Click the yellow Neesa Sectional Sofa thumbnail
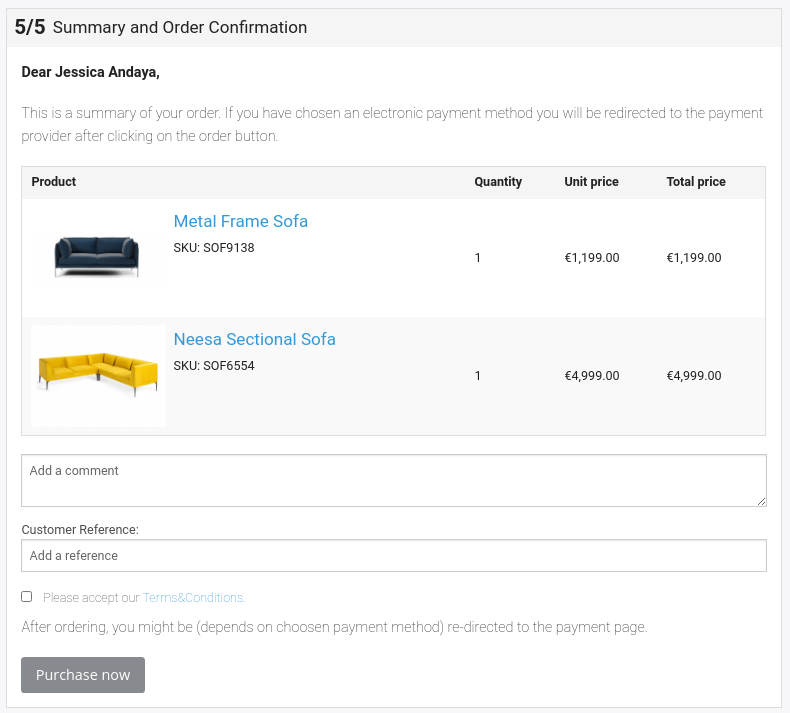The width and height of the screenshot is (790, 713). pyautogui.click(x=98, y=375)
